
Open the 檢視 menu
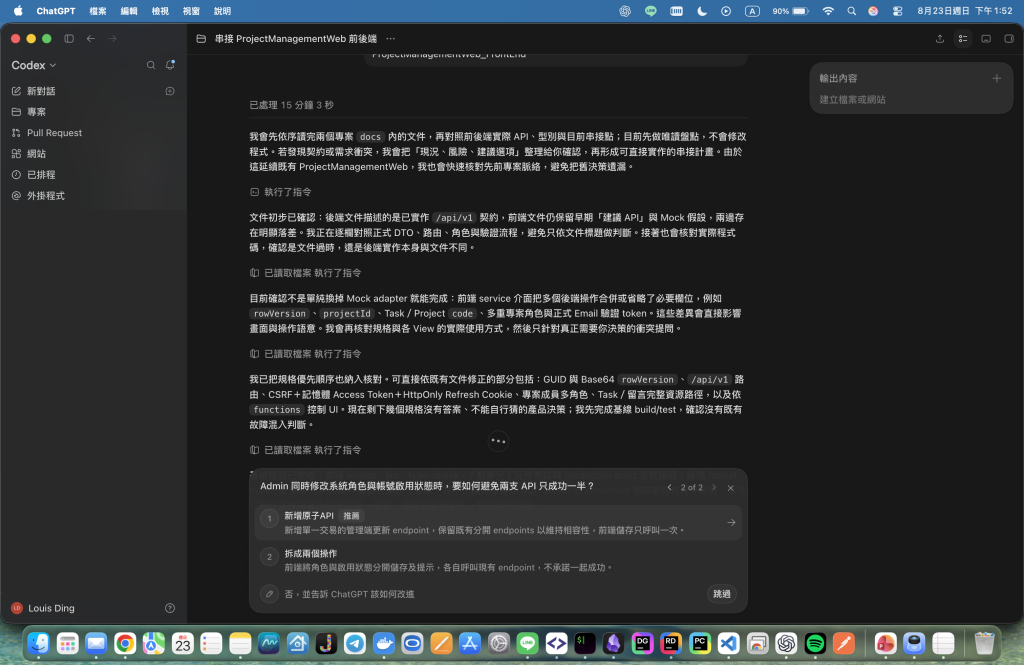coord(160,11)
